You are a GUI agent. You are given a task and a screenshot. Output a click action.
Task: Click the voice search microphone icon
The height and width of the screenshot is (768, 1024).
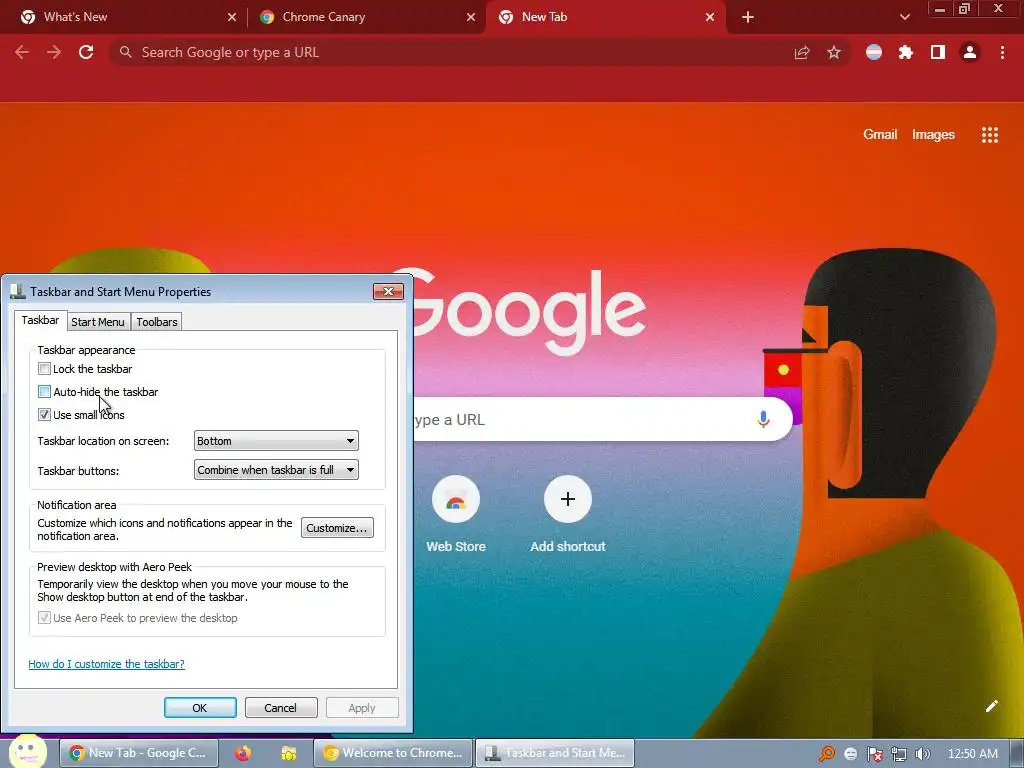(x=763, y=419)
